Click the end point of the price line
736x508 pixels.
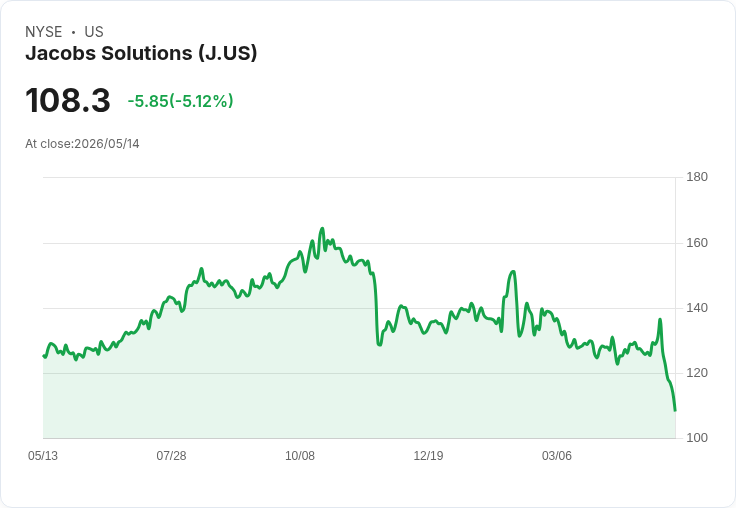675,410
